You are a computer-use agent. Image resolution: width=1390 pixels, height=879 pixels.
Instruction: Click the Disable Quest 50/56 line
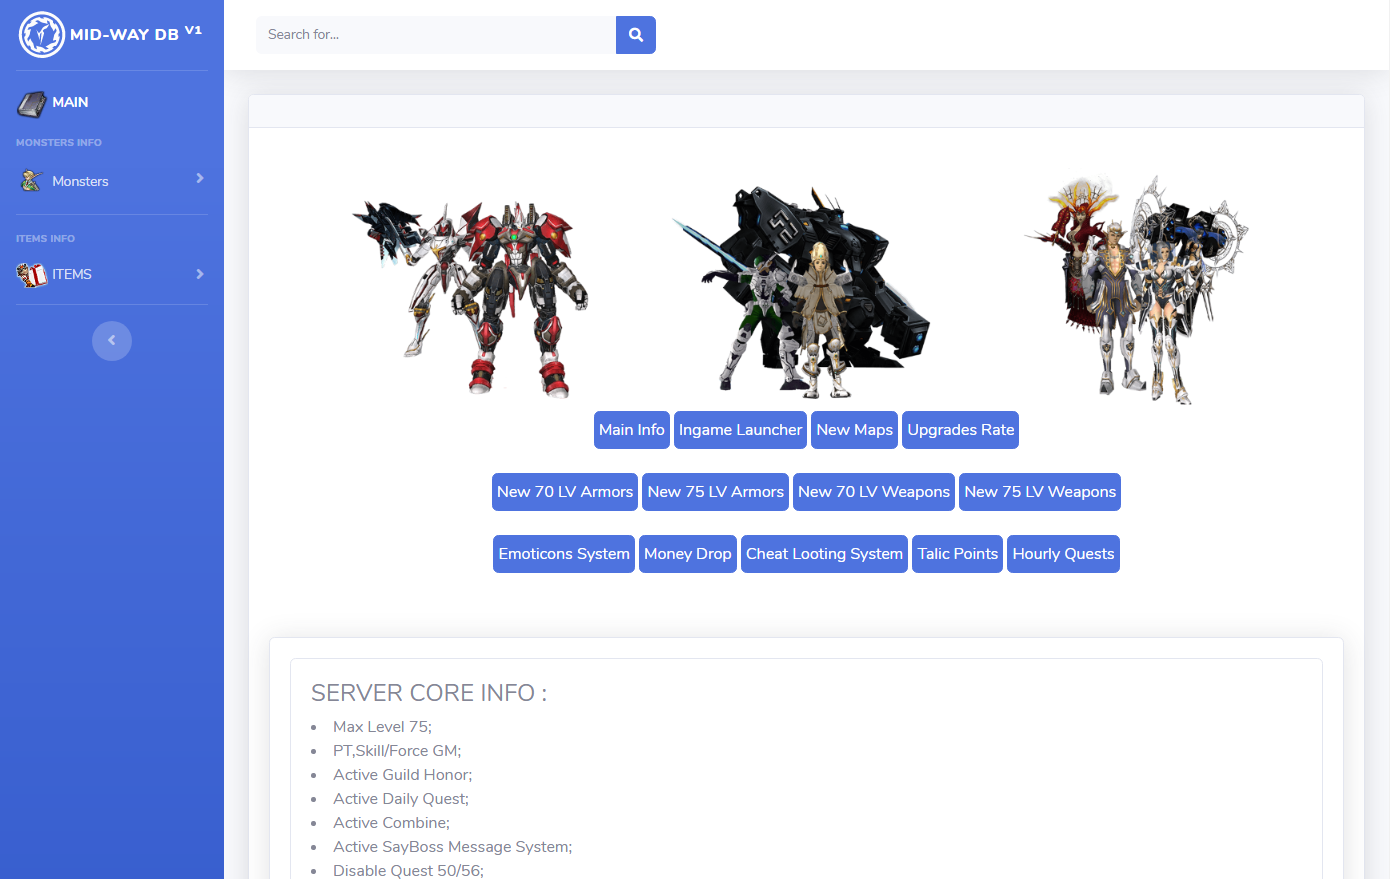(x=408, y=870)
